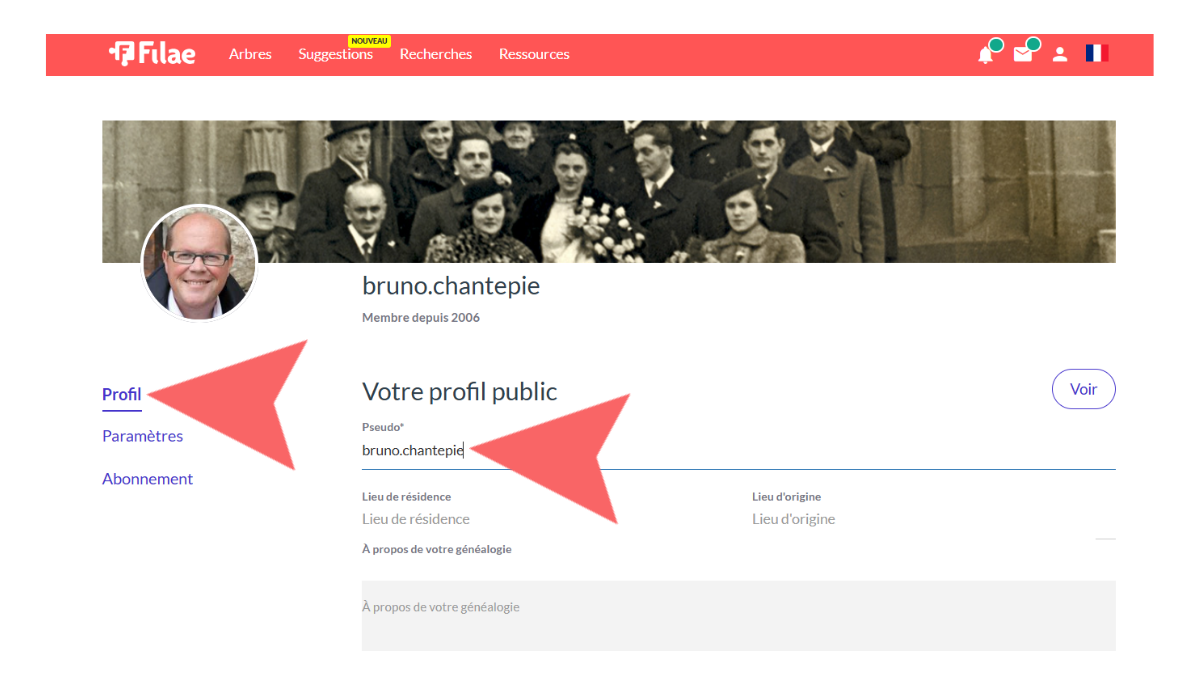Open the notifications bell icon

pos(986,54)
